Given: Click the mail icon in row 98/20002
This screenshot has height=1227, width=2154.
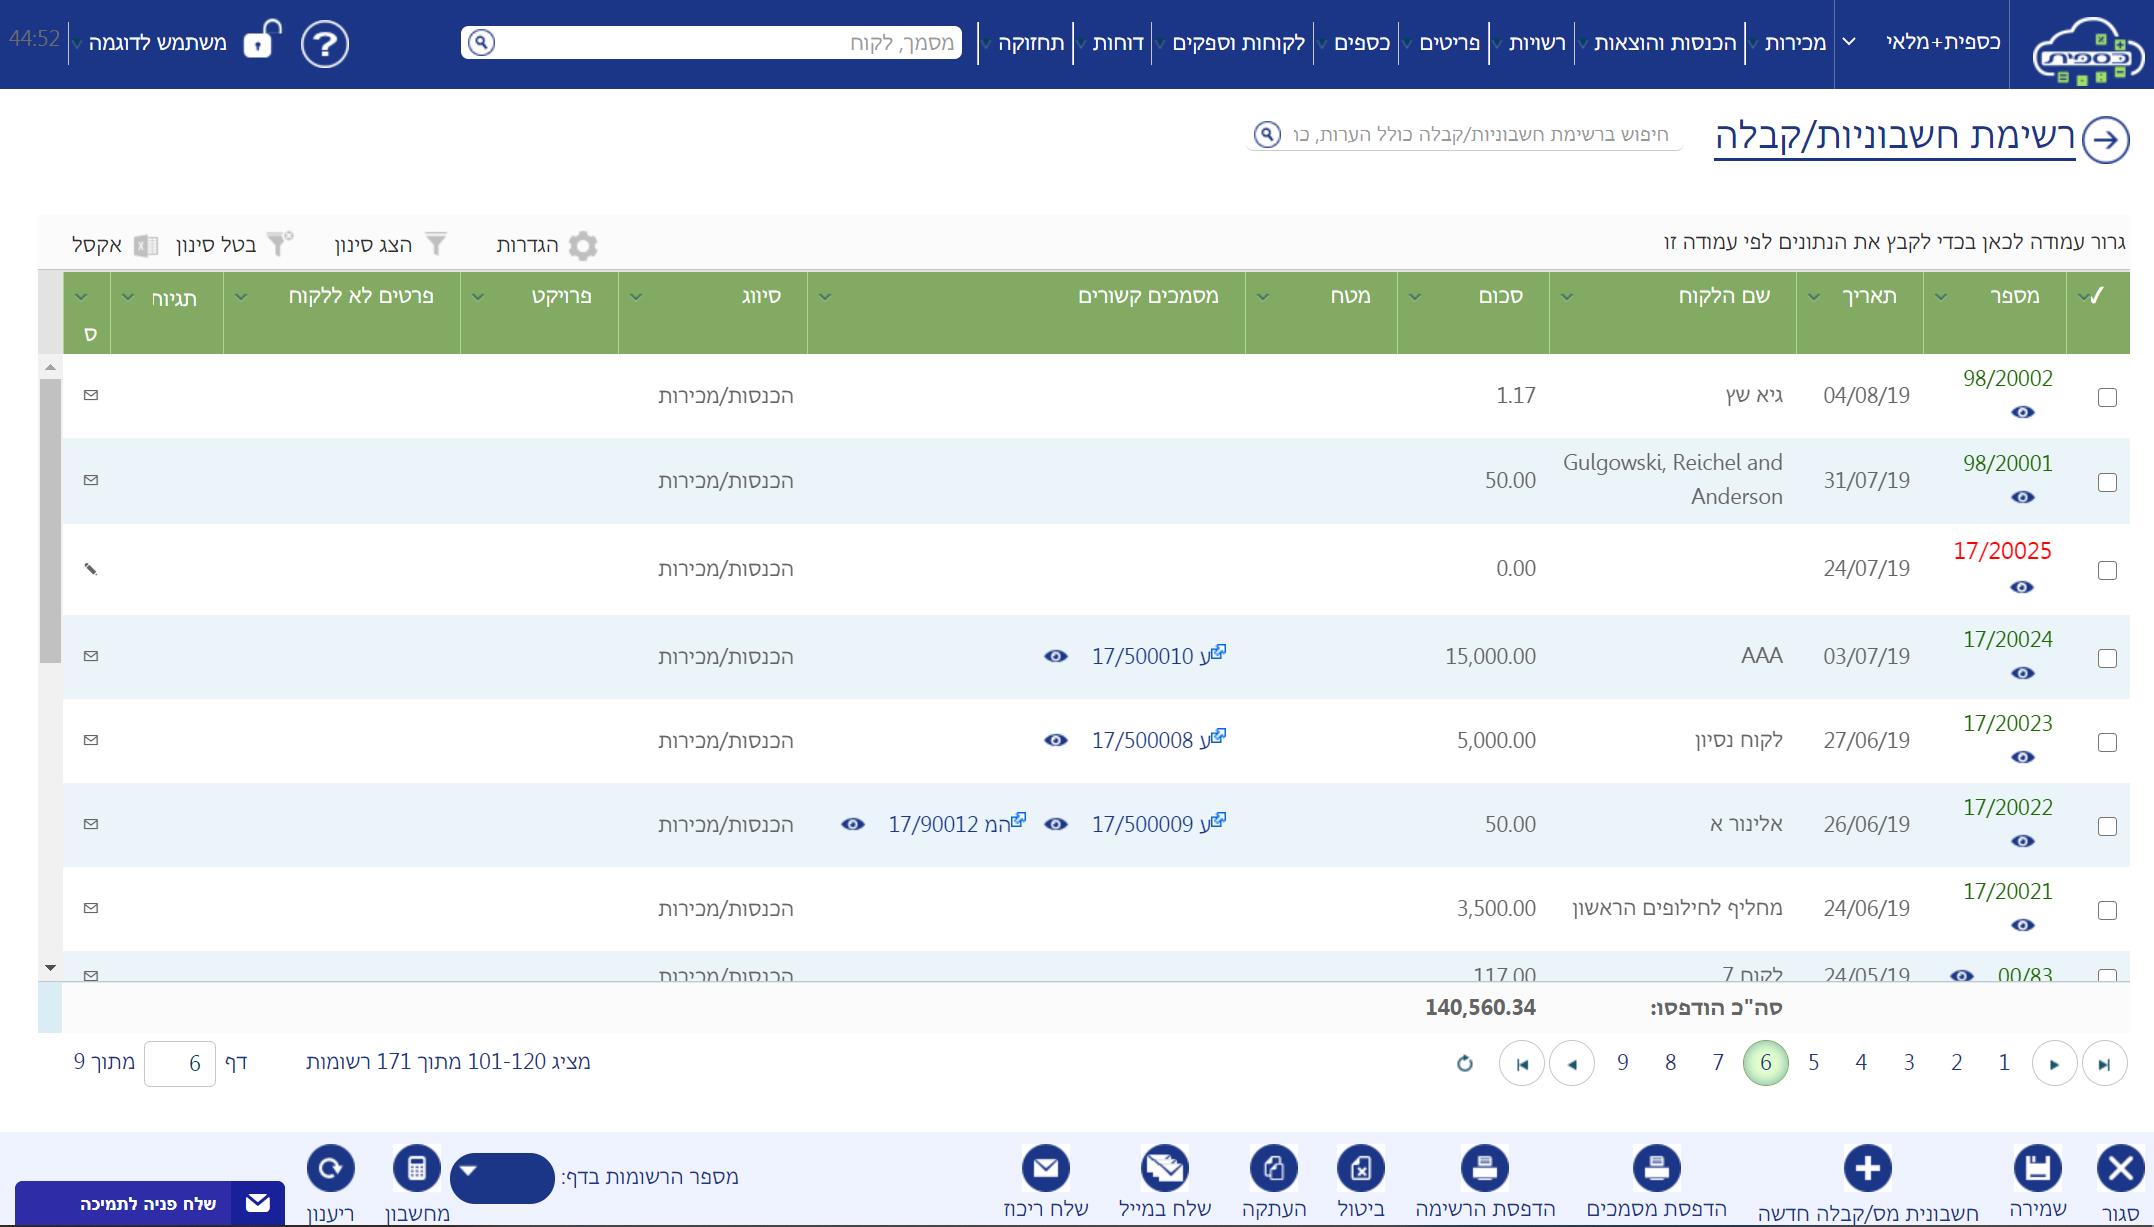Looking at the screenshot, I should tap(91, 396).
